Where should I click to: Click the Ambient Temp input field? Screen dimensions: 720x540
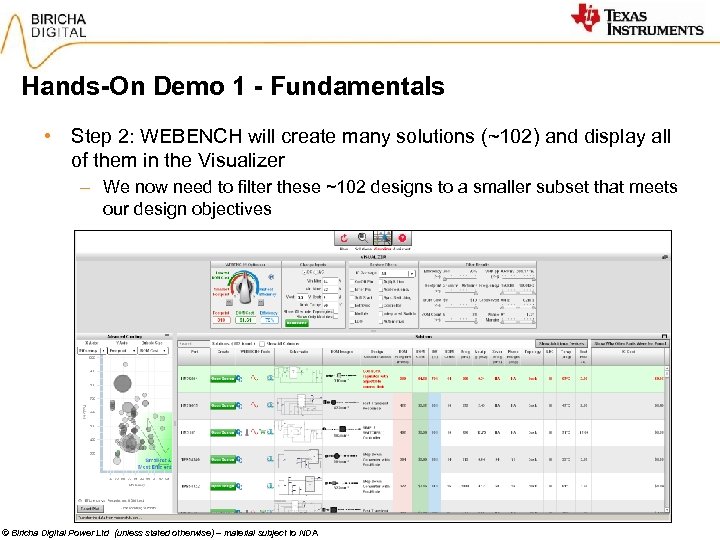pyautogui.click(x=330, y=305)
